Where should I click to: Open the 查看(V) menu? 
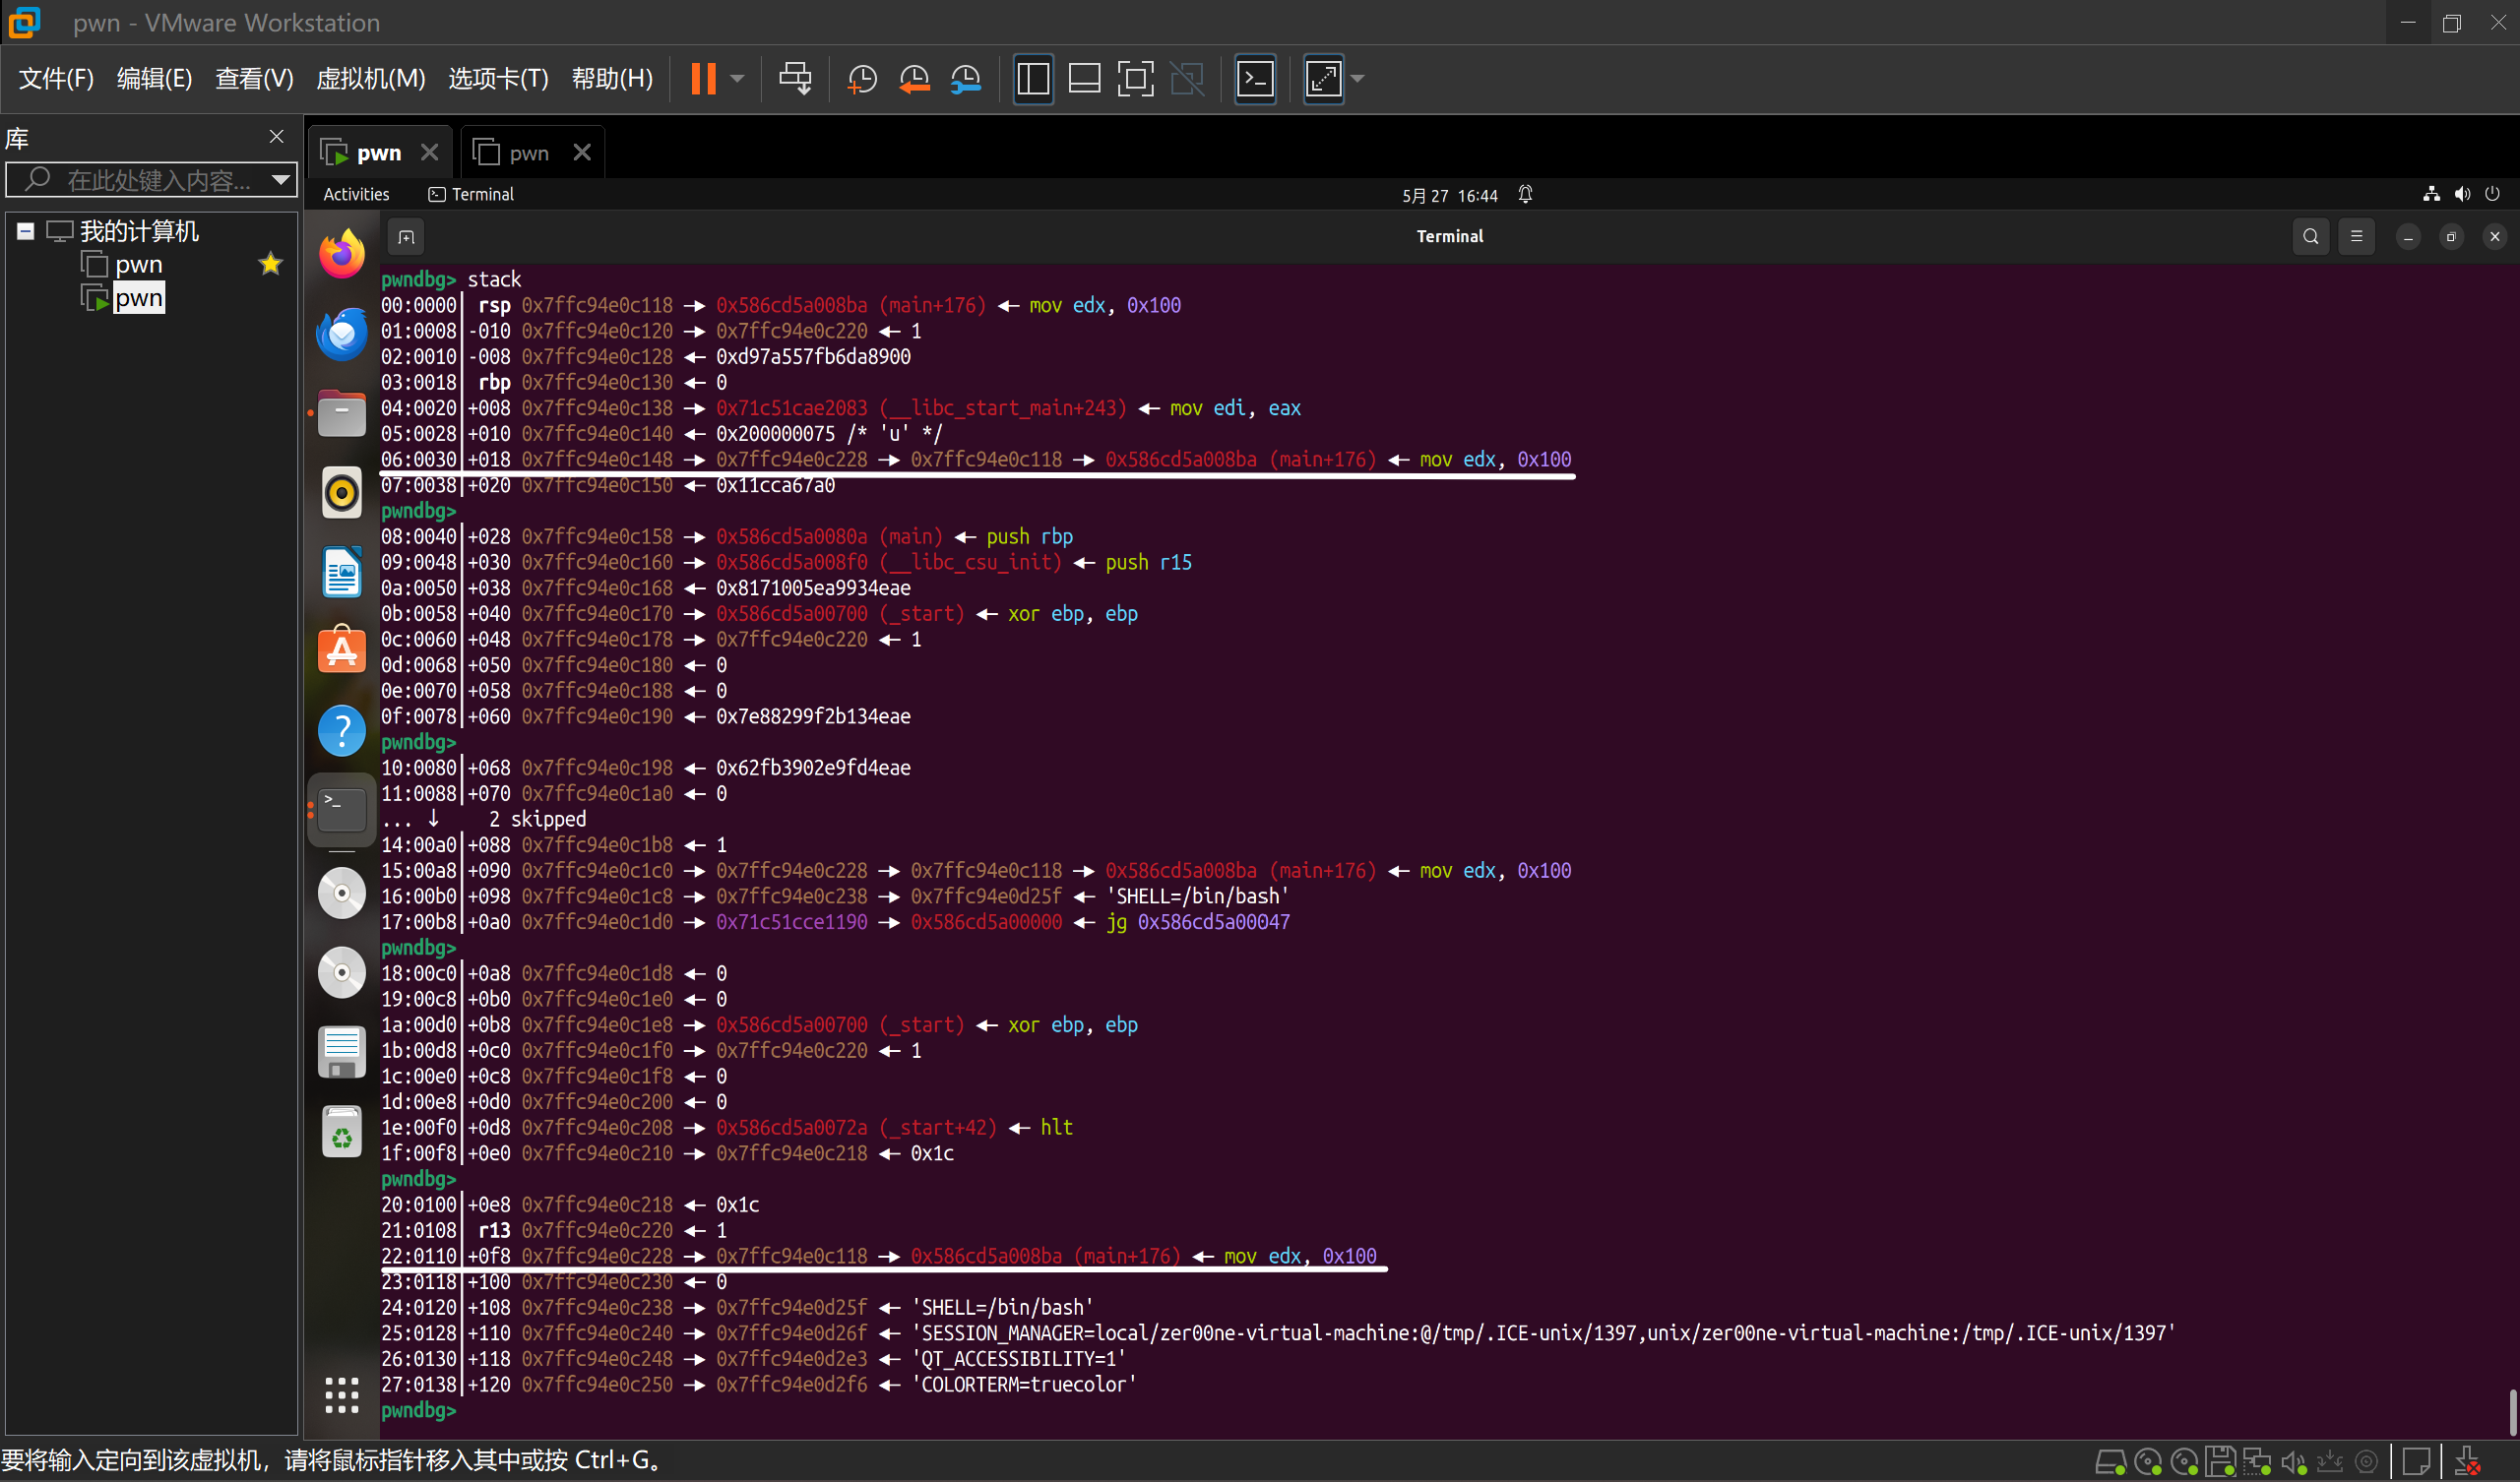point(254,78)
